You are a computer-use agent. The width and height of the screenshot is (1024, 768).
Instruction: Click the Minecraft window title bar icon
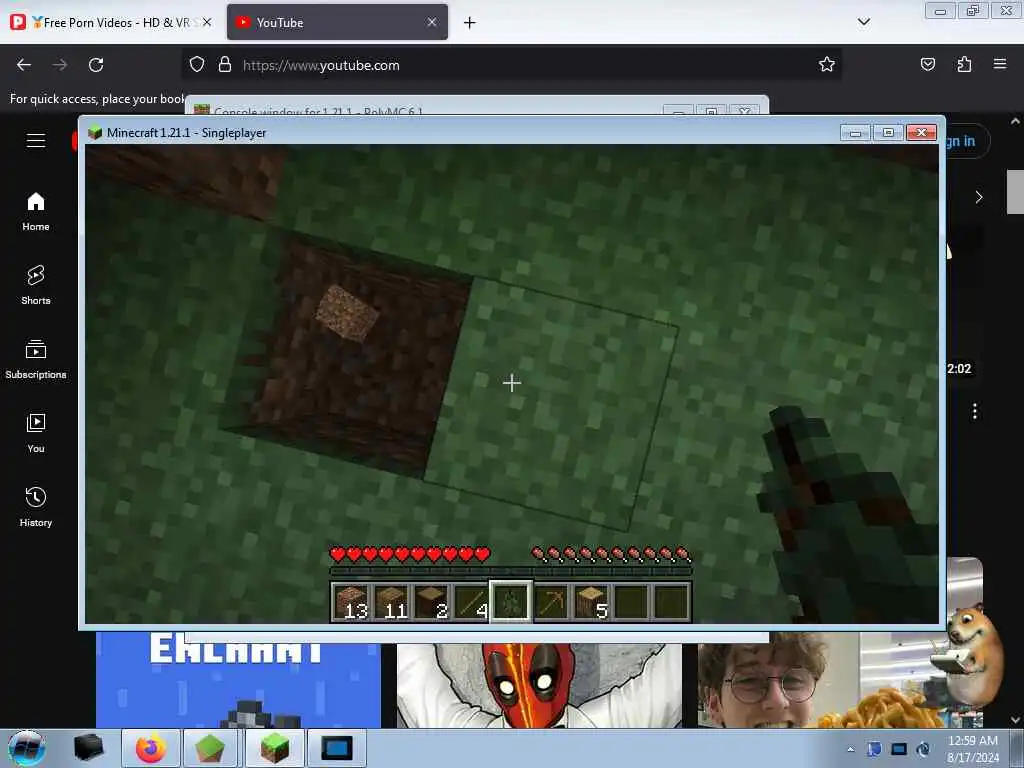95,133
